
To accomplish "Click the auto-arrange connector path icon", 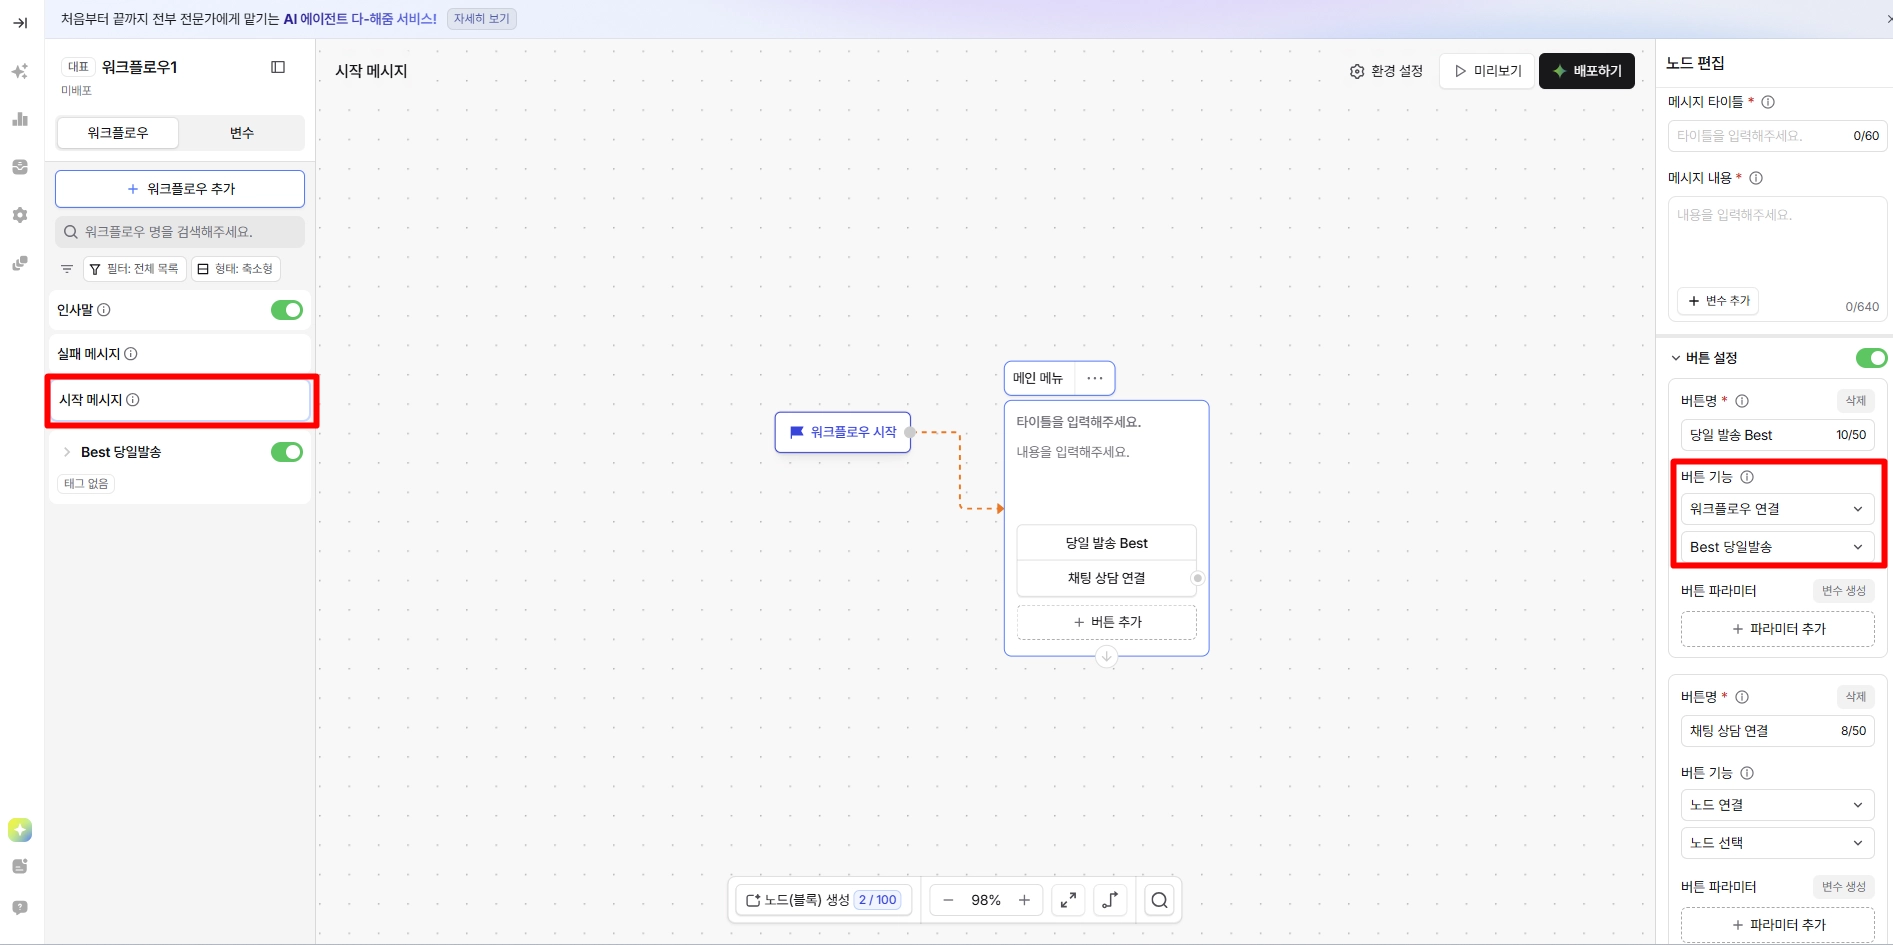I will 1110,900.
